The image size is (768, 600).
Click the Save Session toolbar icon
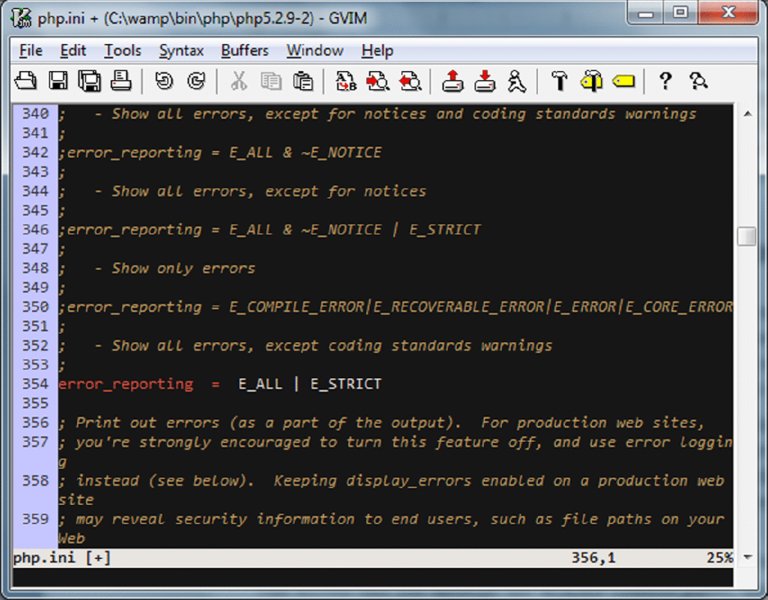coord(484,81)
